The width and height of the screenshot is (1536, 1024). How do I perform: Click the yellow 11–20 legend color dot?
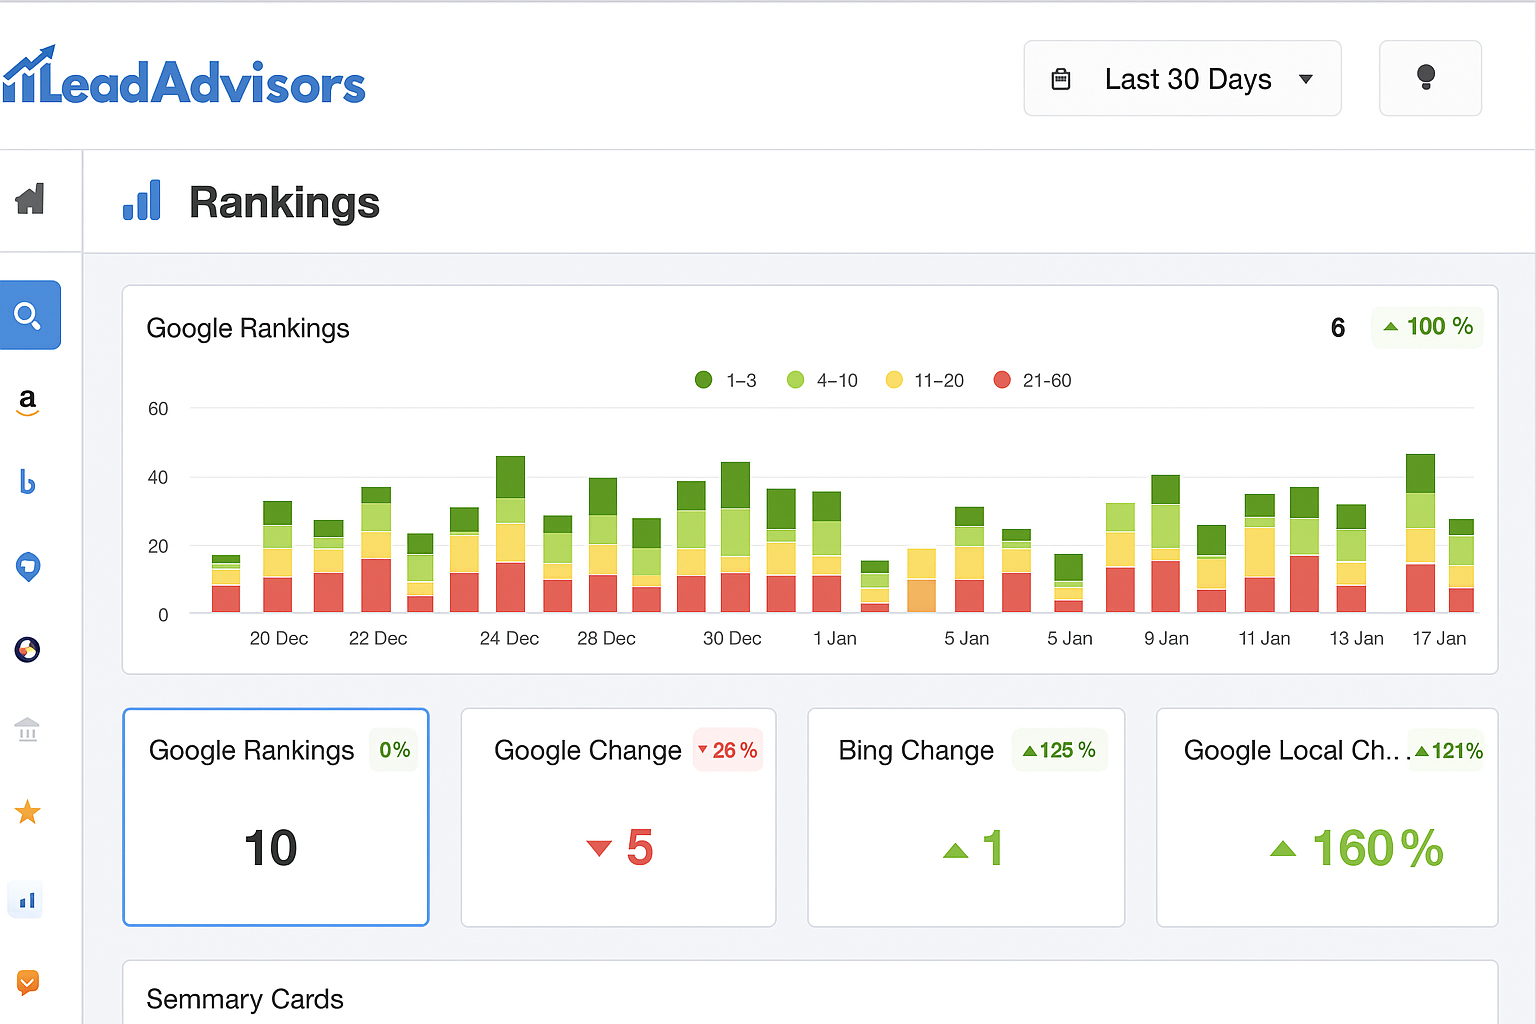(894, 380)
